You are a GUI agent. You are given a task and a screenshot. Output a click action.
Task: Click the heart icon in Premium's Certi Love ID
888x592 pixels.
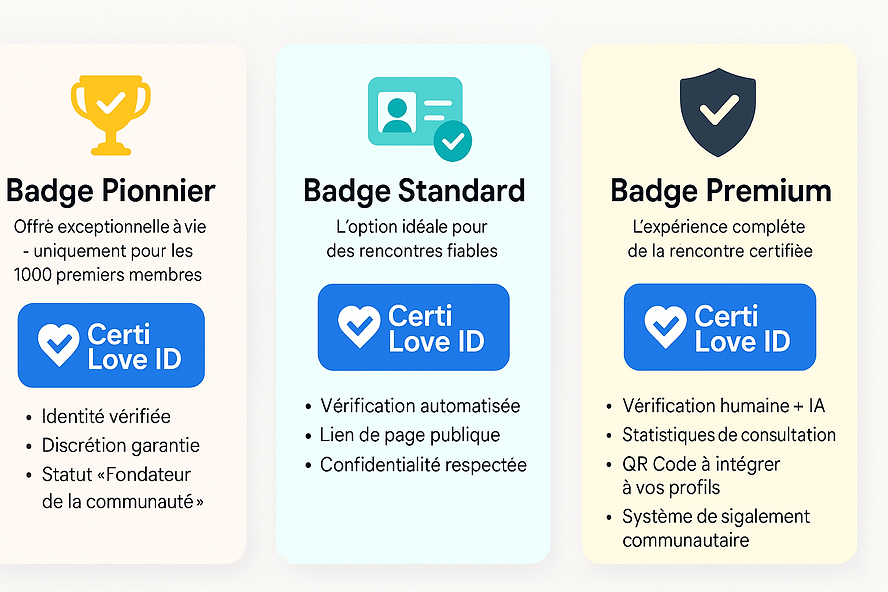tap(665, 326)
